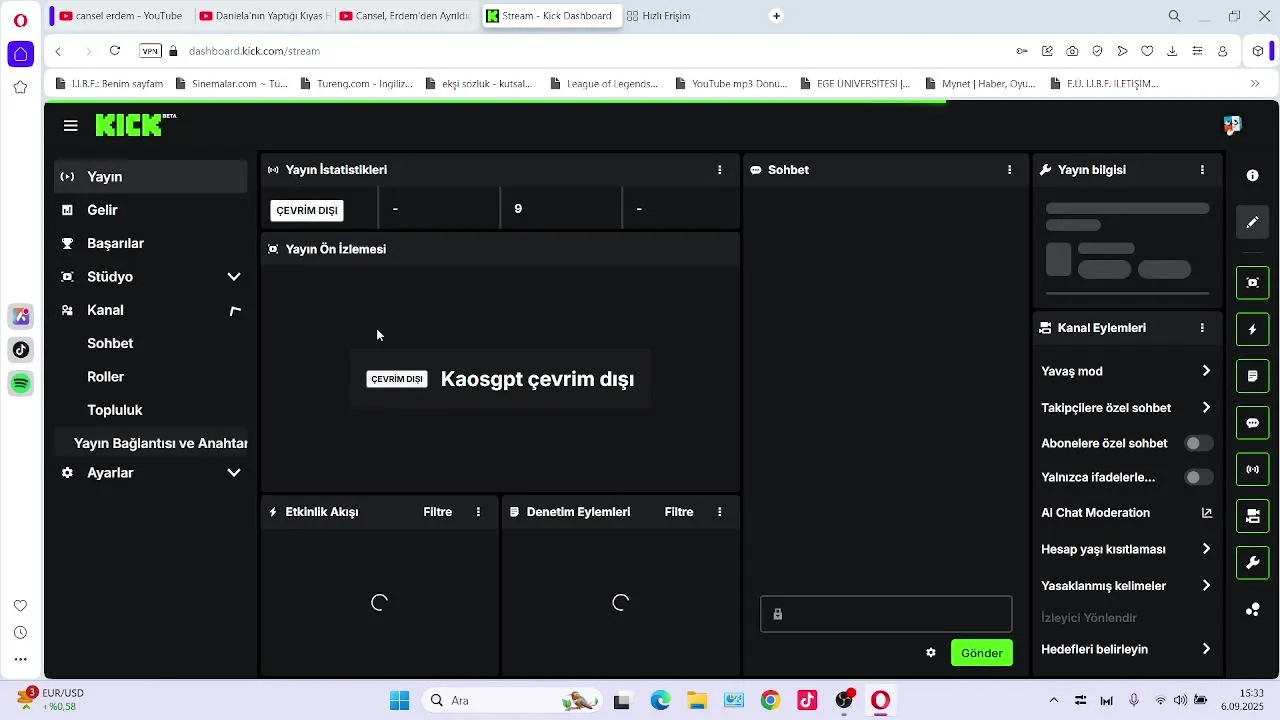
Task: Open League of Legends bookmark
Action: pyautogui.click(x=603, y=84)
